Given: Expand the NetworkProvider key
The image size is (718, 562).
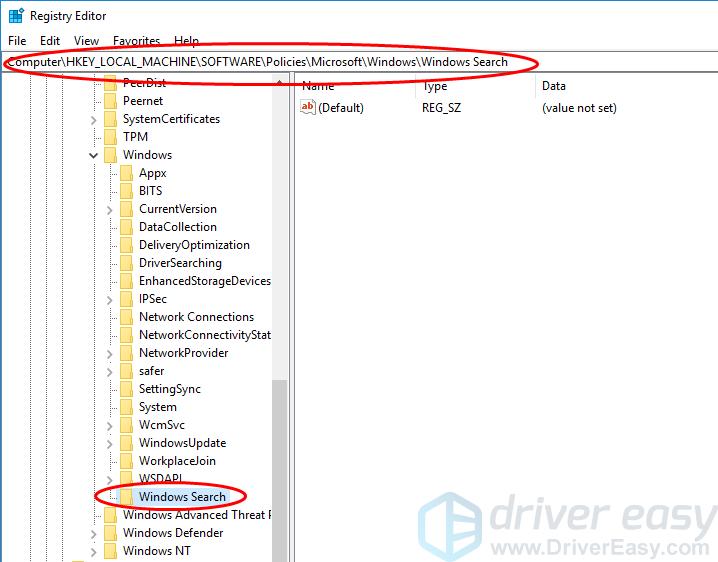Looking at the screenshot, I should (x=109, y=354).
